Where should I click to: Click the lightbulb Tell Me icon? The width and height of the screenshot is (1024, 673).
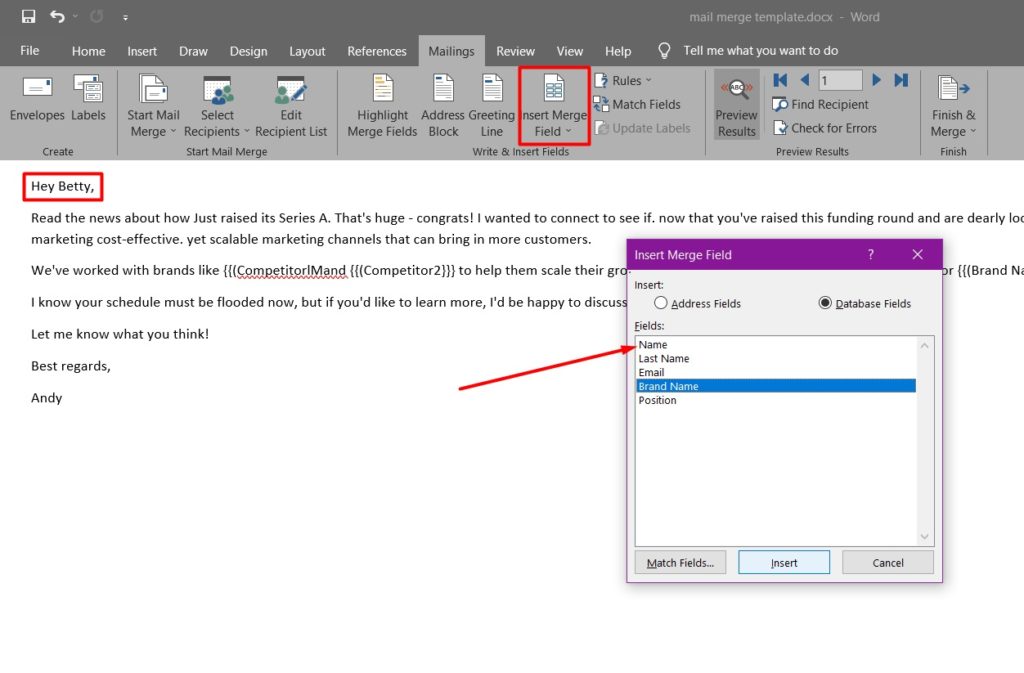click(664, 51)
